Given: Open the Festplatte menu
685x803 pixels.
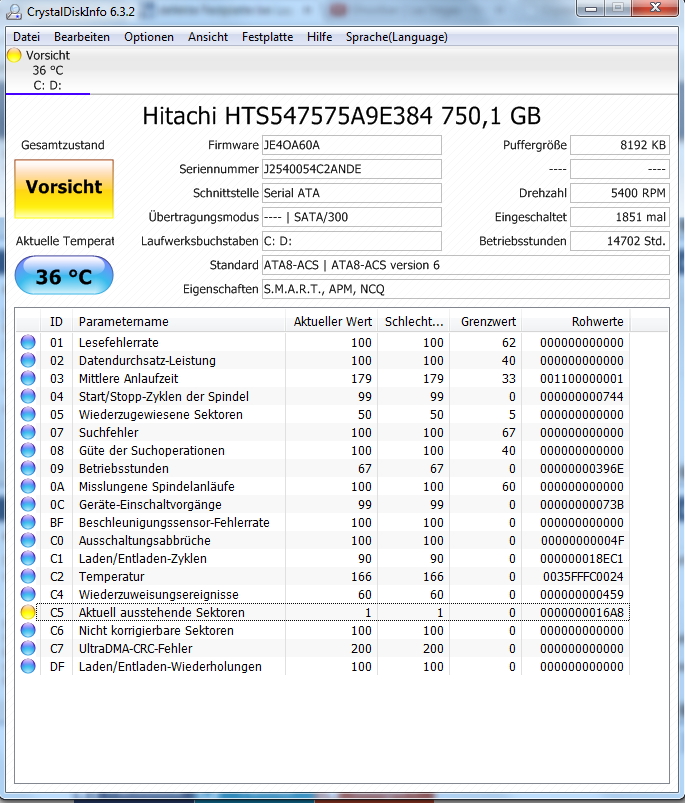Looking at the screenshot, I should coord(267,37).
